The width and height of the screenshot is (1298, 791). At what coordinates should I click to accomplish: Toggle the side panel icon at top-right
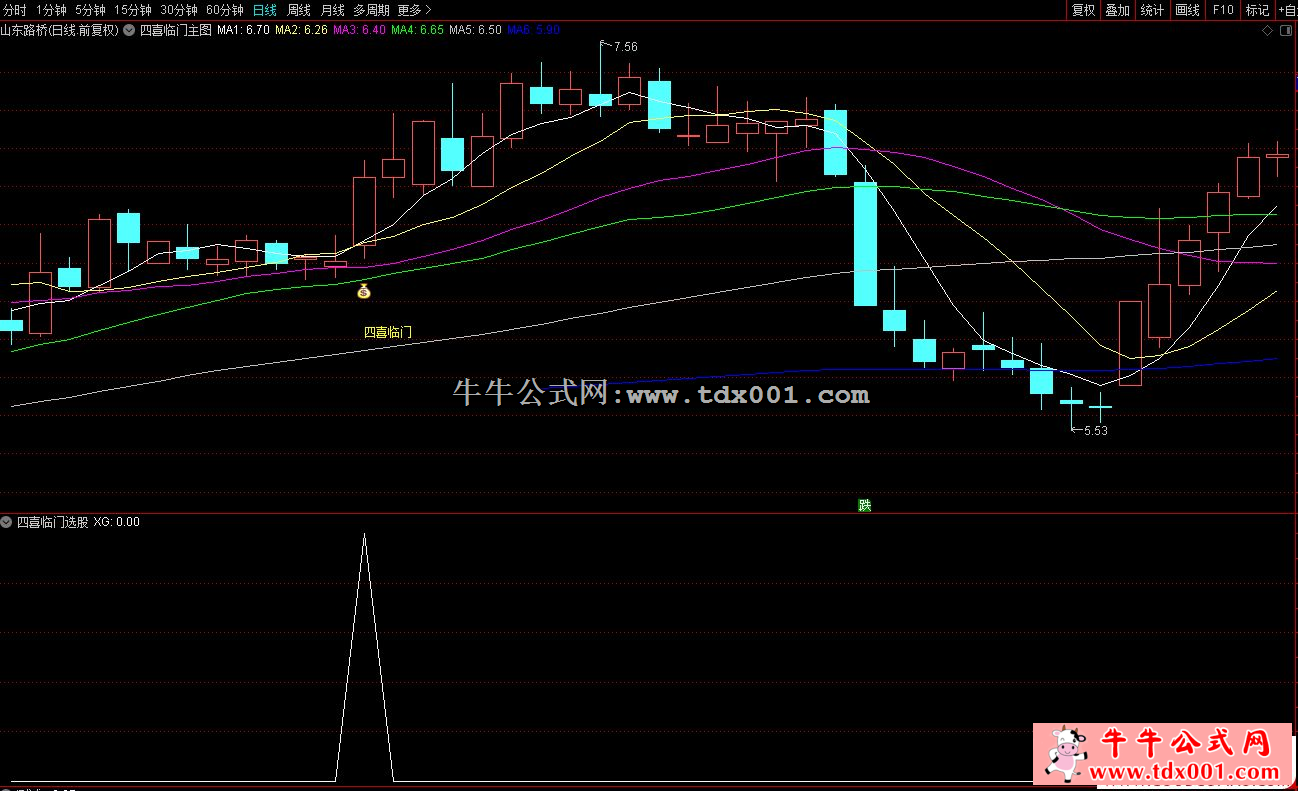[1287, 31]
